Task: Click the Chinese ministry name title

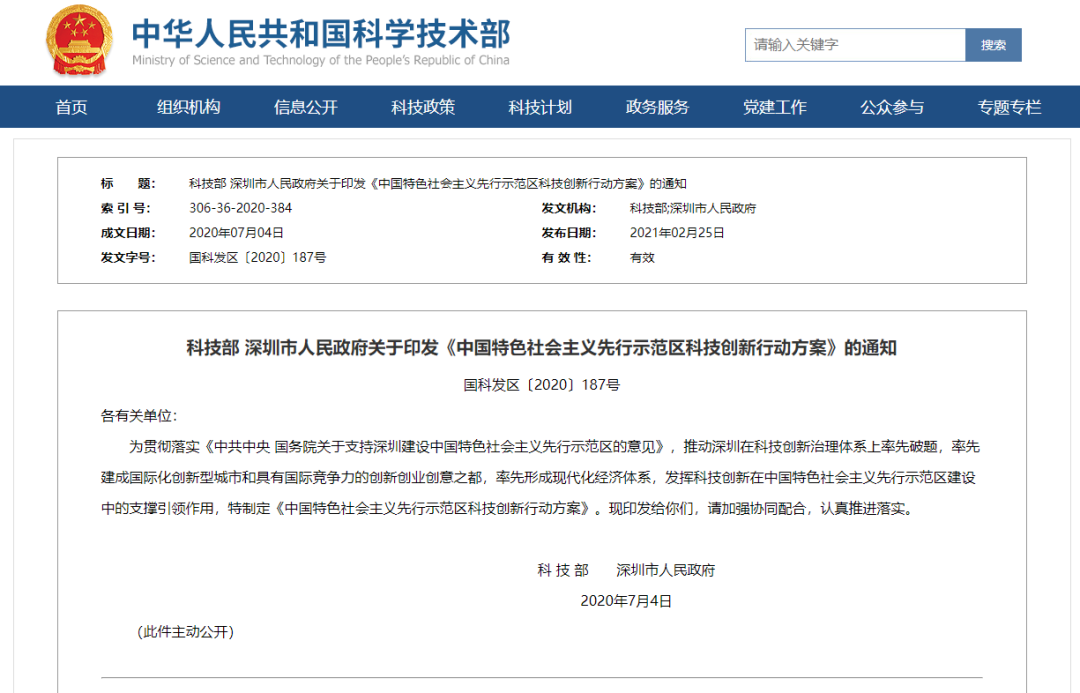Action: coord(321,32)
